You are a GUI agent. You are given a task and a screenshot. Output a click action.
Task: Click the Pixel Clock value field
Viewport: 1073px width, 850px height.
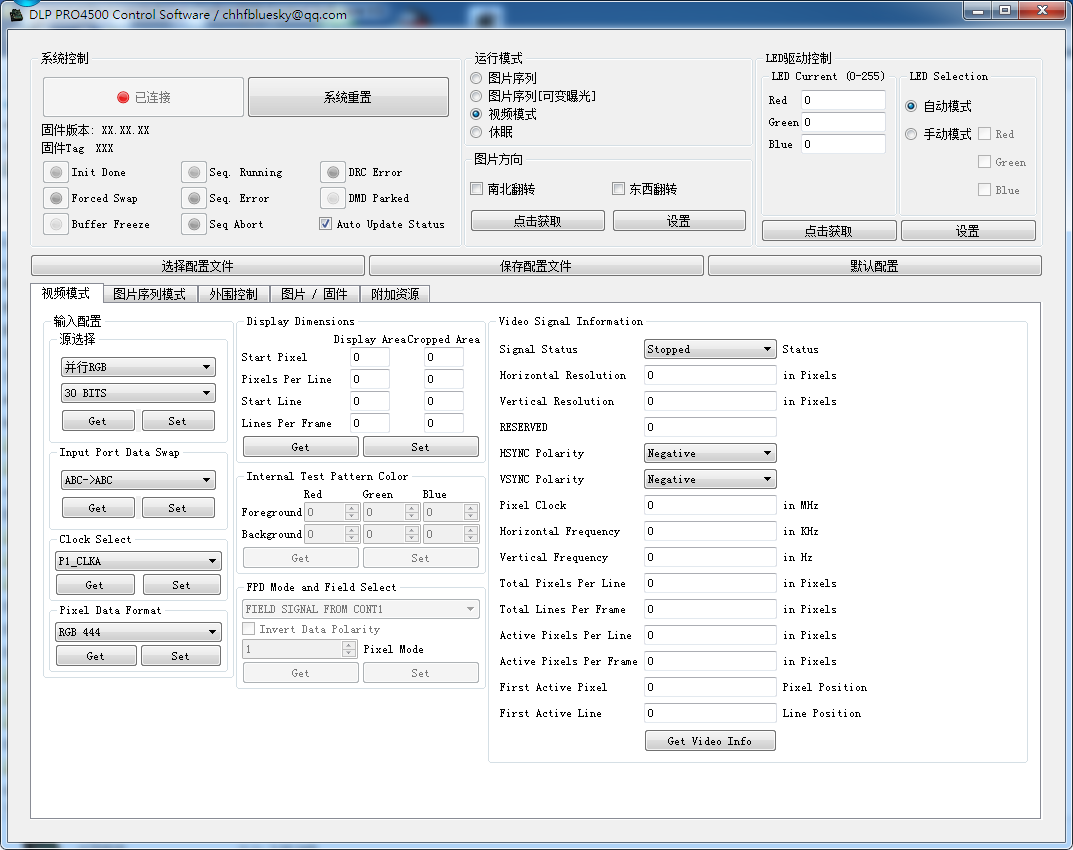point(710,505)
